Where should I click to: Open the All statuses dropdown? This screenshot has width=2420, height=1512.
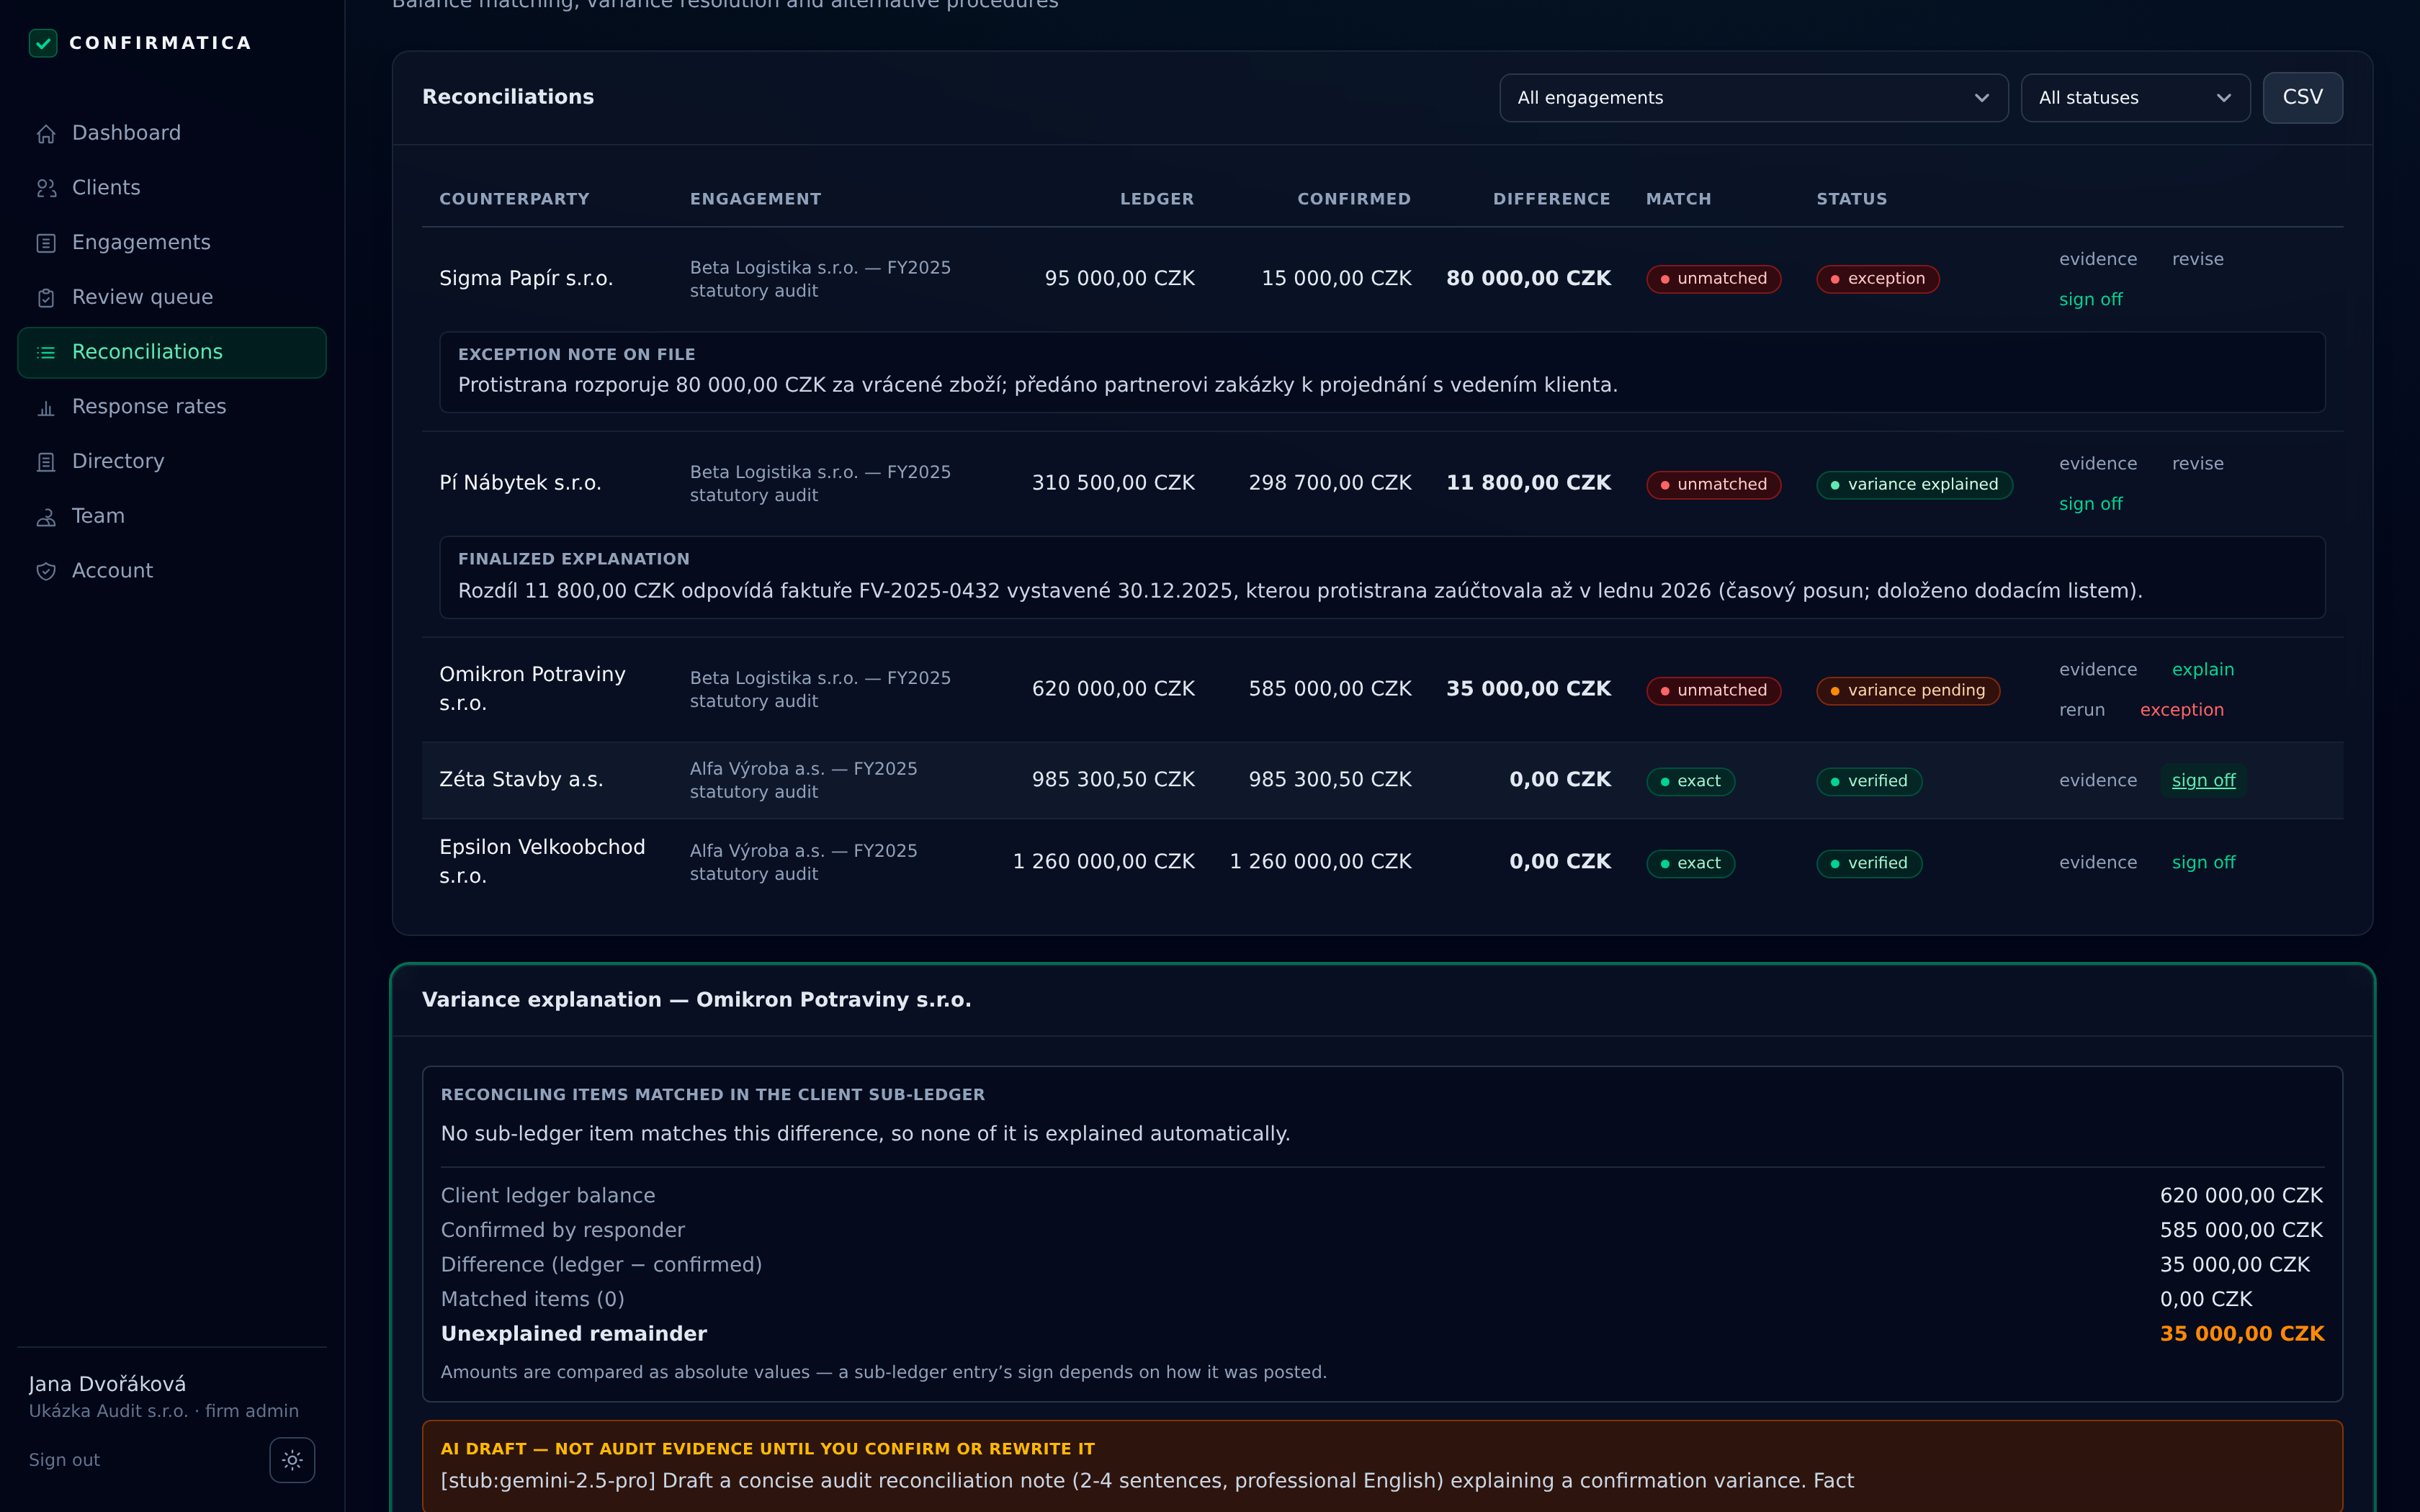[x=2135, y=98]
